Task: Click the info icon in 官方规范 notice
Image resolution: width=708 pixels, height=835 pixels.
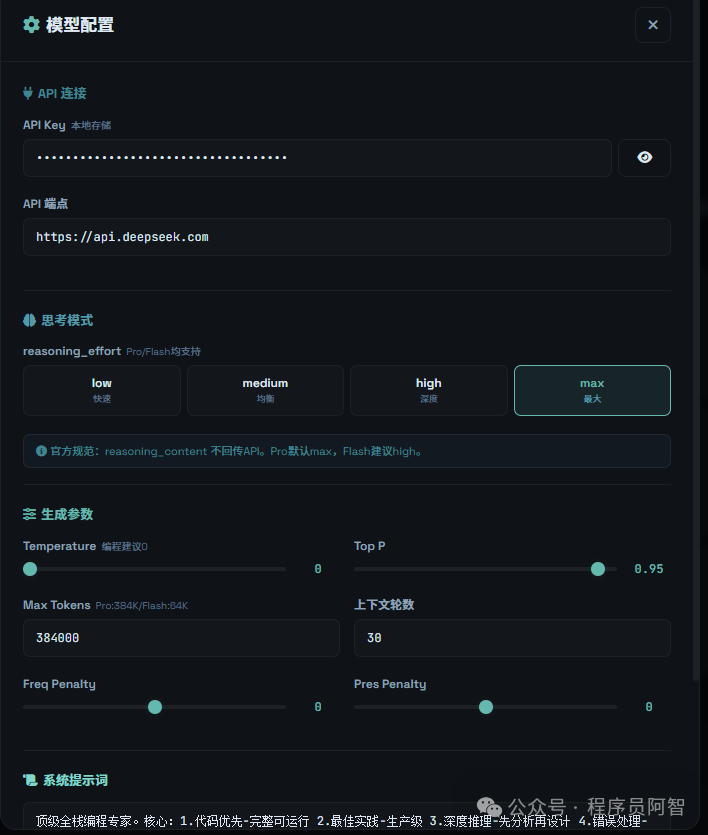Action: point(41,451)
